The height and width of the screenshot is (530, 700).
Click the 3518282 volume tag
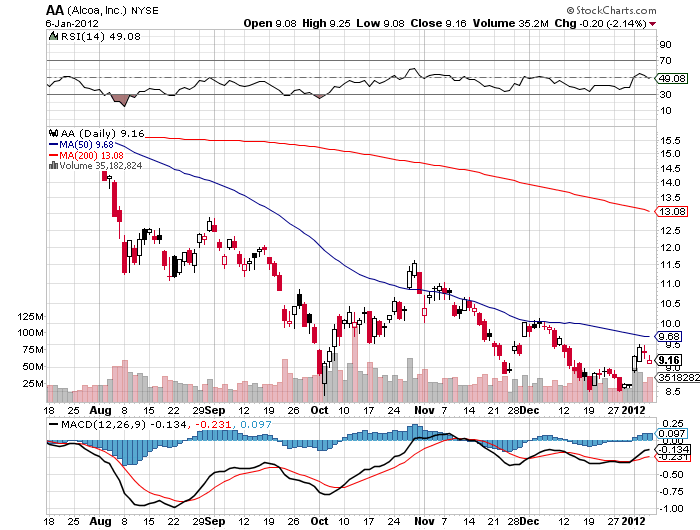(677, 378)
